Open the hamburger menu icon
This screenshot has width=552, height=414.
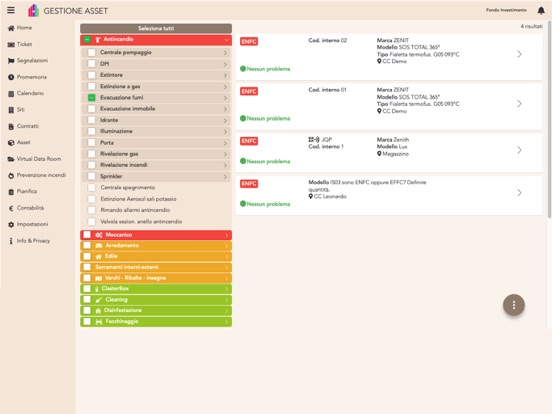[x=11, y=10]
